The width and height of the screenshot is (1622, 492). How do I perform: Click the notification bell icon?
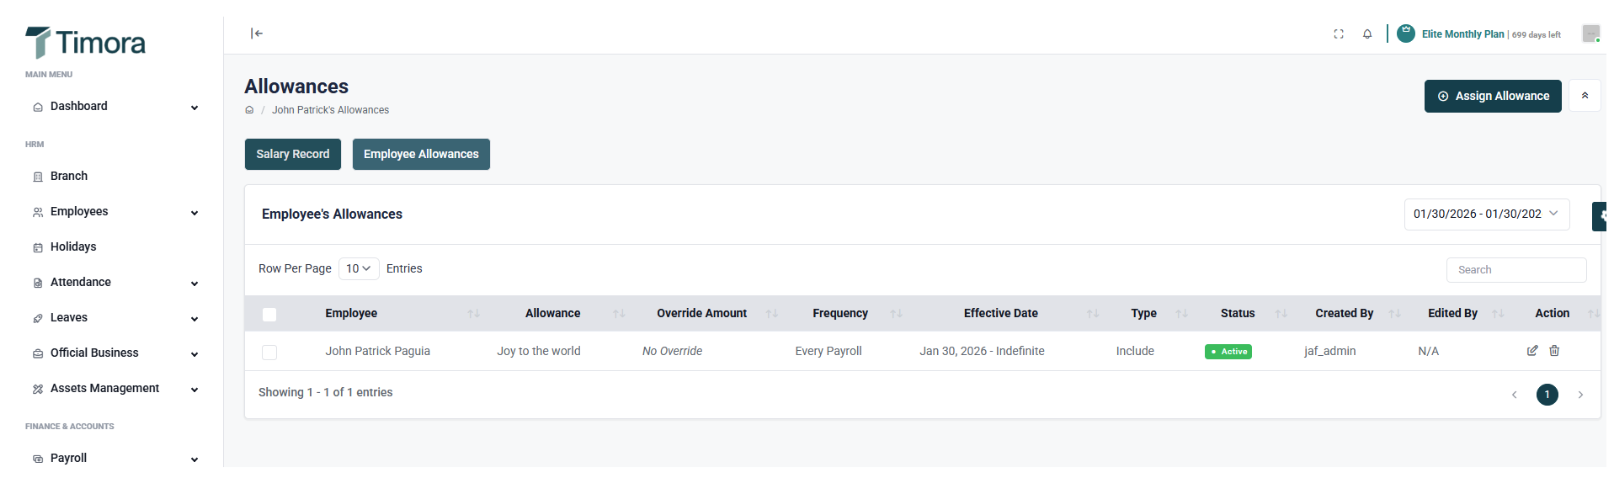pyautogui.click(x=1367, y=34)
